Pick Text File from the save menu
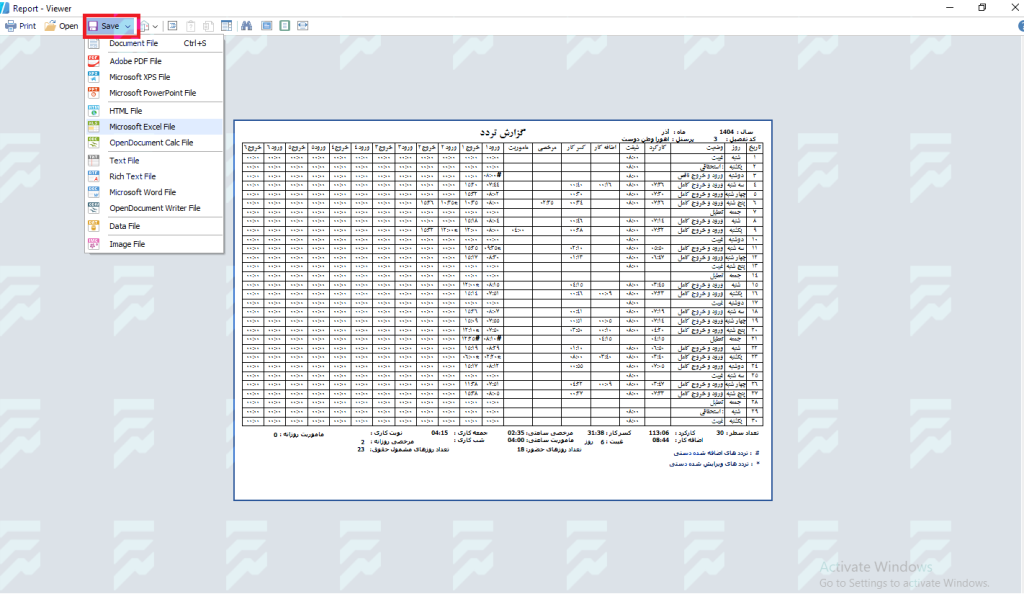 124,161
